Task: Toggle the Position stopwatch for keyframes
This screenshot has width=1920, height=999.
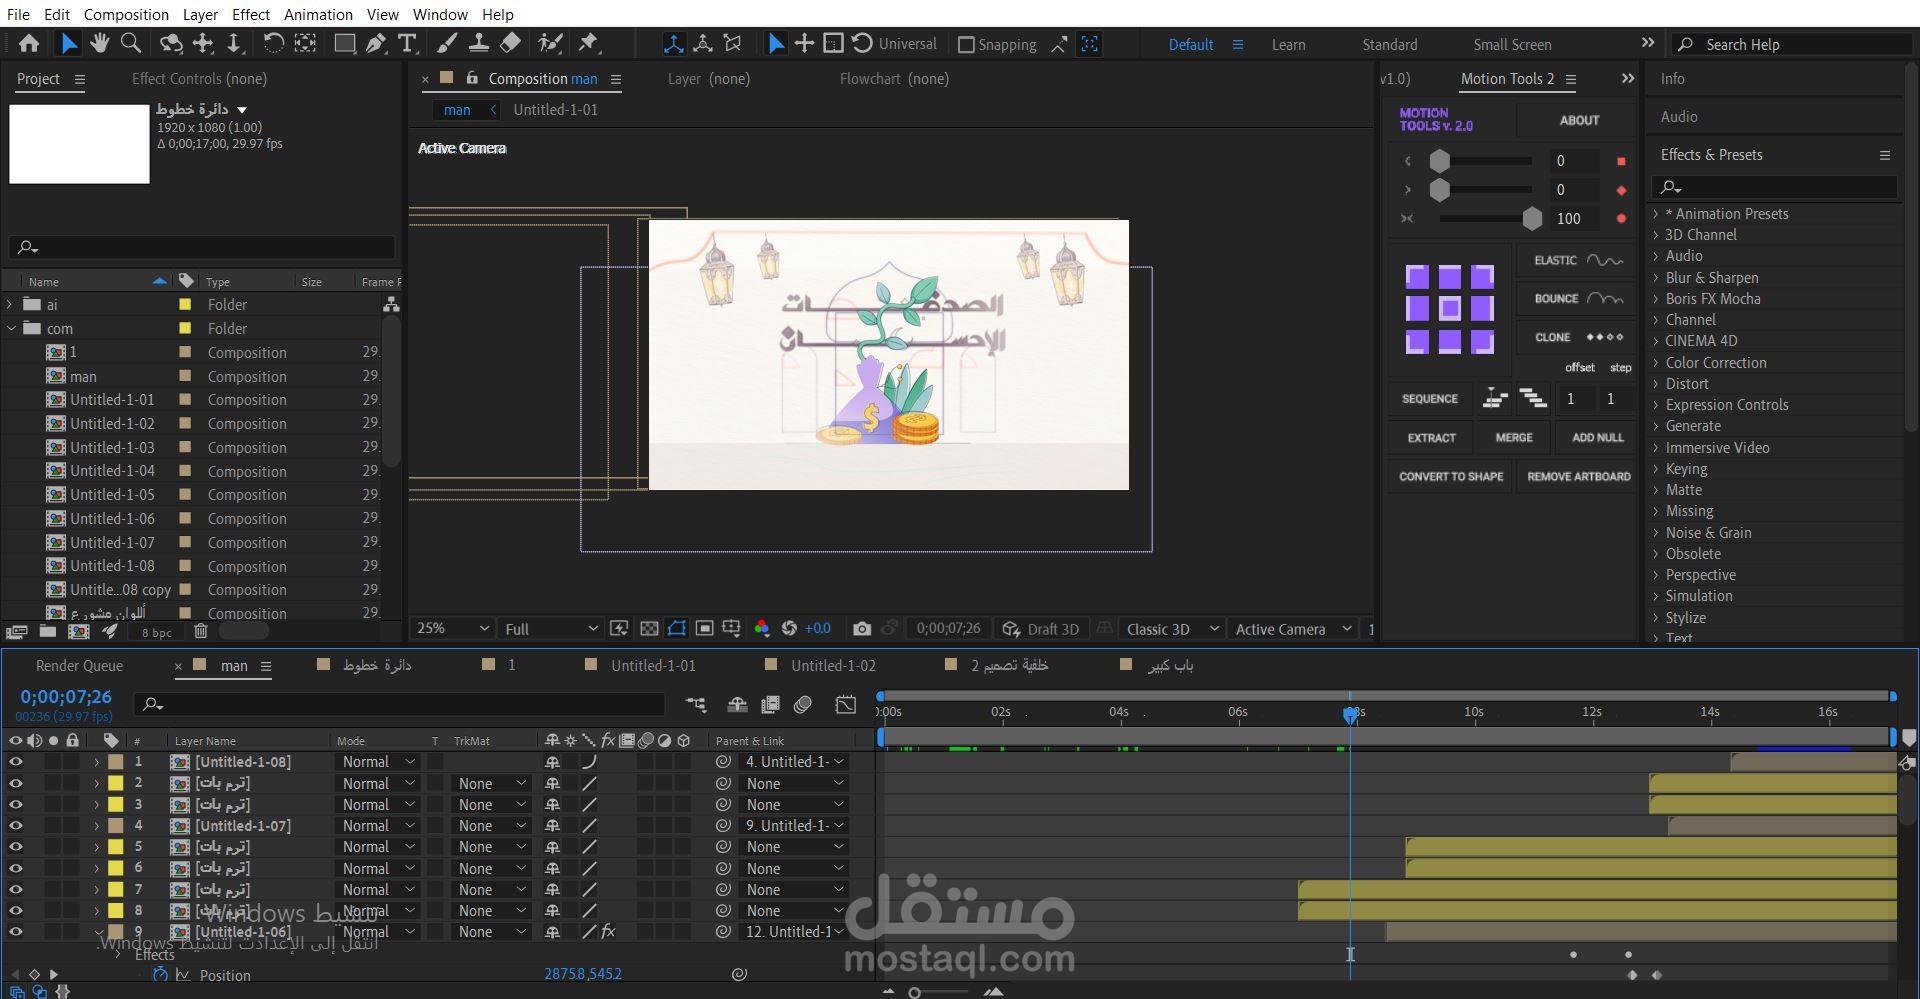Action: [160, 974]
